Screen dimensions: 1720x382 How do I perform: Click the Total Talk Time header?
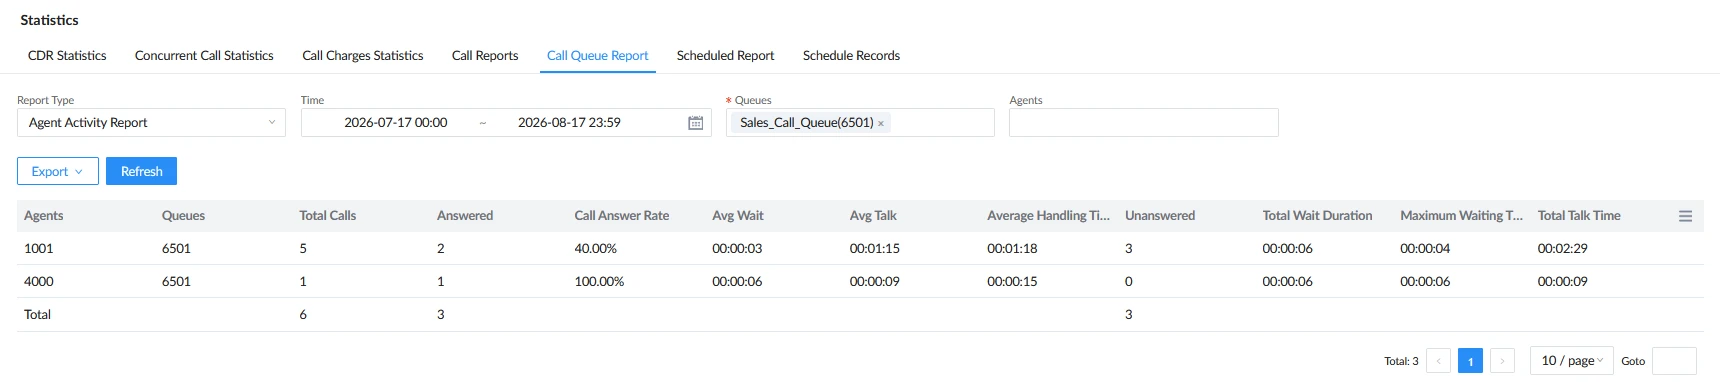pyautogui.click(x=1579, y=216)
